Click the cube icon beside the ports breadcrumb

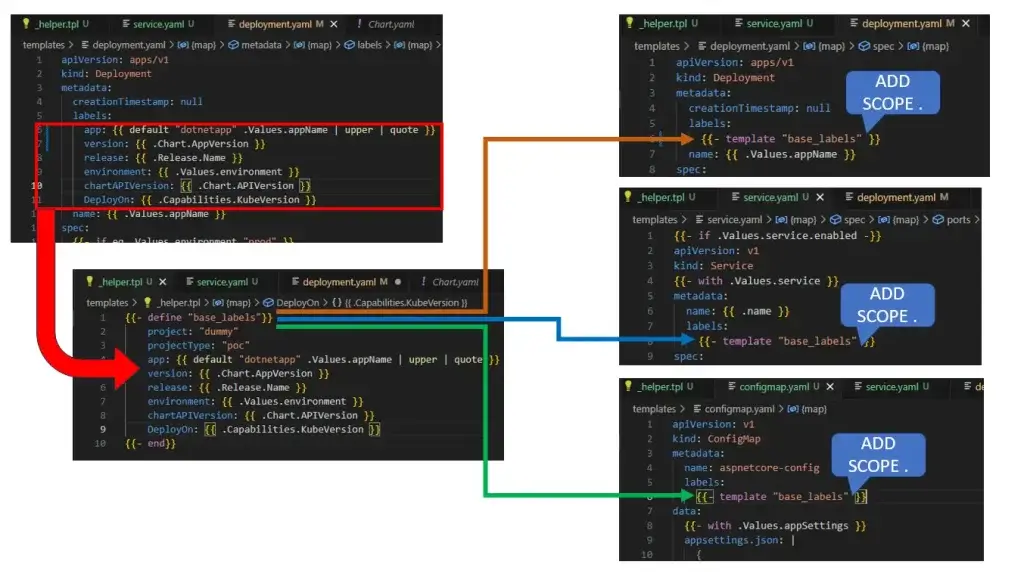click(x=938, y=219)
